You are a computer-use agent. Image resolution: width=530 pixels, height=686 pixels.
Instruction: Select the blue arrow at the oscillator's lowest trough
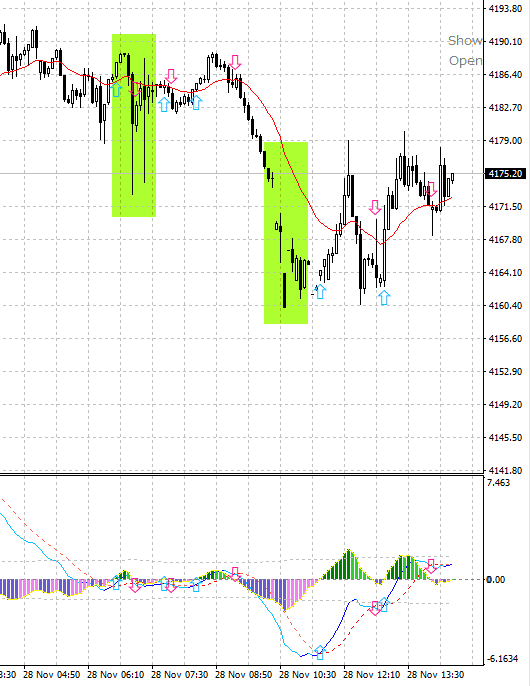point(319,652)
